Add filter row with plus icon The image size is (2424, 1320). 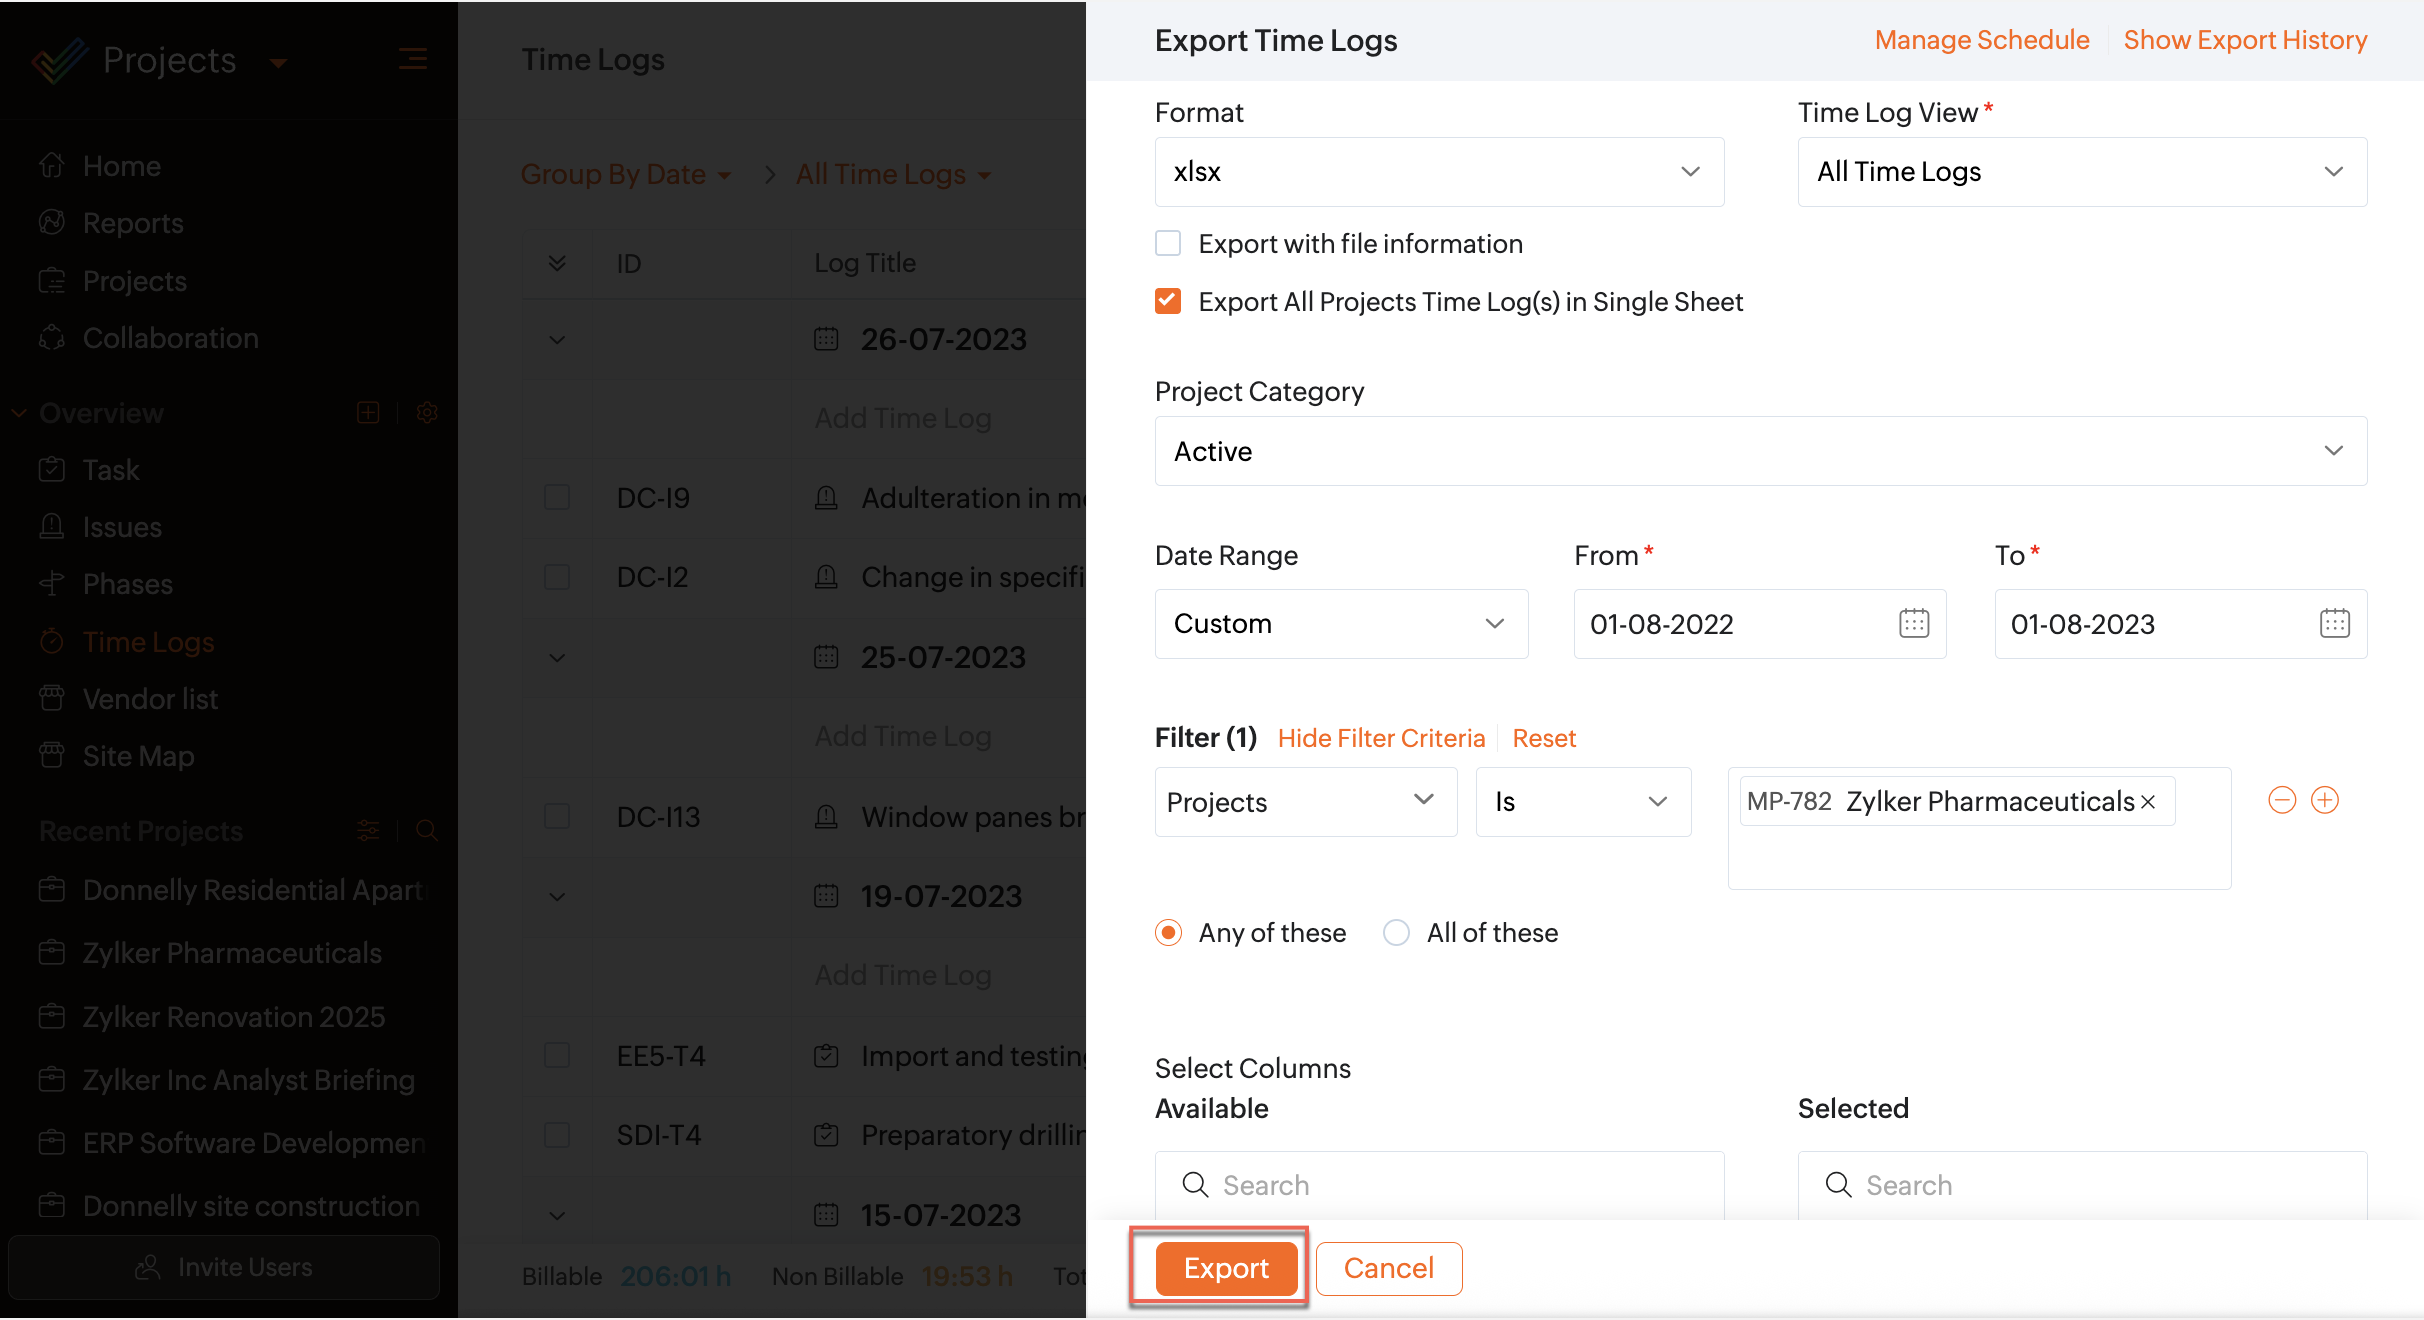(2325, 800)
